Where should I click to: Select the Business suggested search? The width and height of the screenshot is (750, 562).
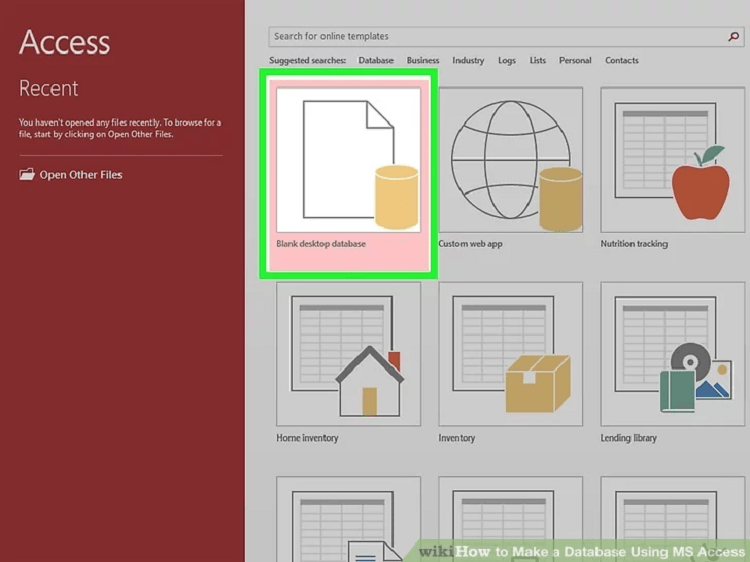(423, 61)
